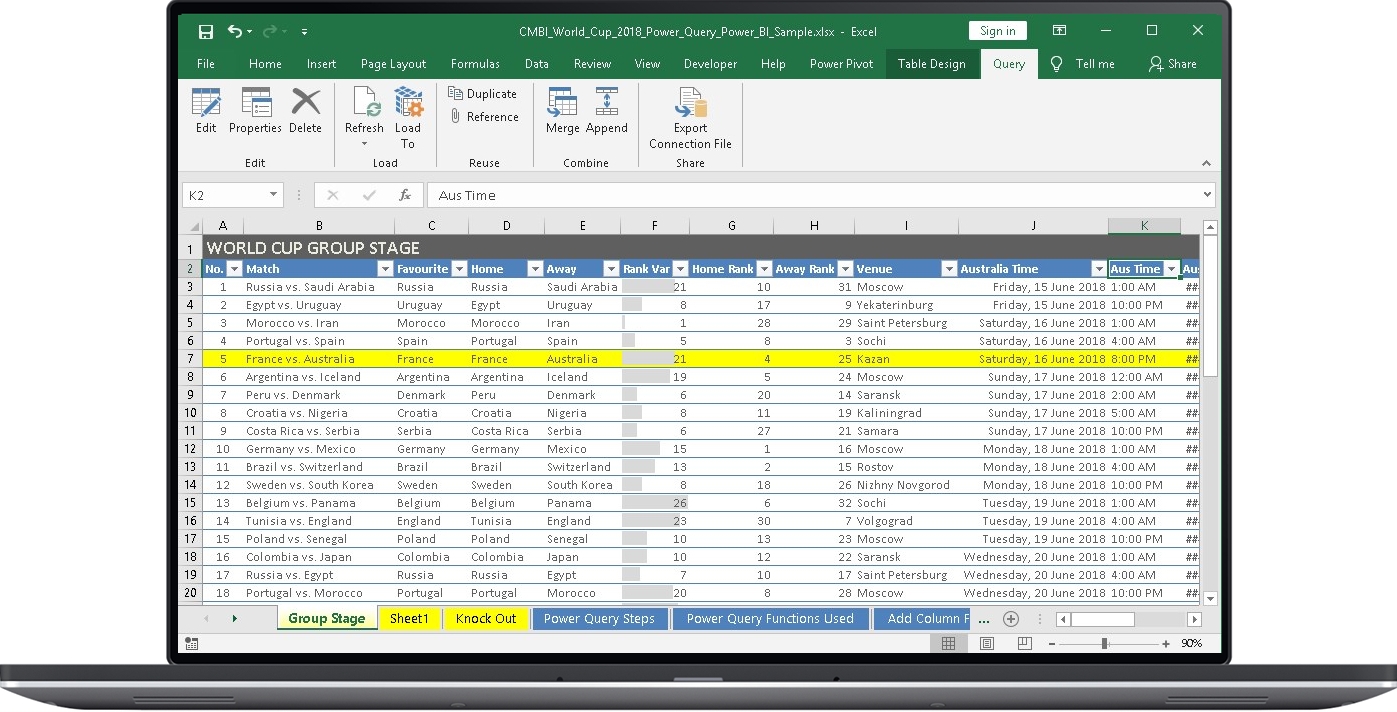Share the workbook
1397x712 pixels.
pos(1173,64)
